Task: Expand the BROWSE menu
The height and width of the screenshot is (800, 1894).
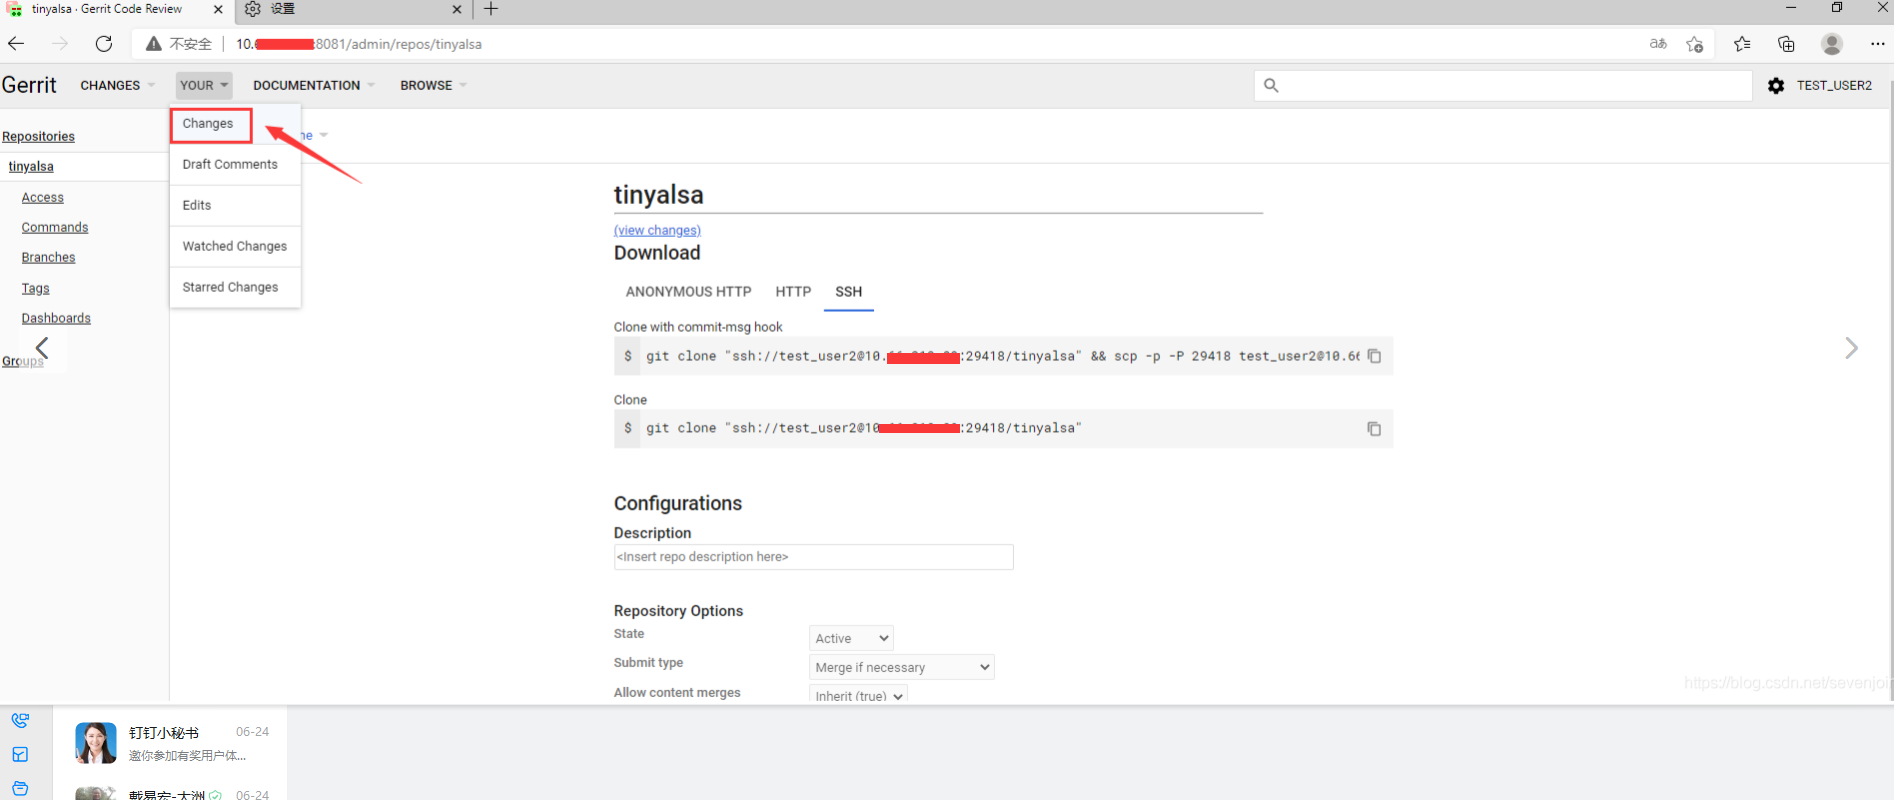Action: point(433,86)
